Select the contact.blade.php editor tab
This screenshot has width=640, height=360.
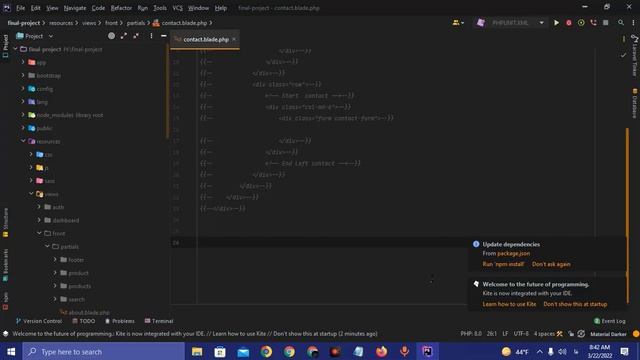[x=205, y=39]
